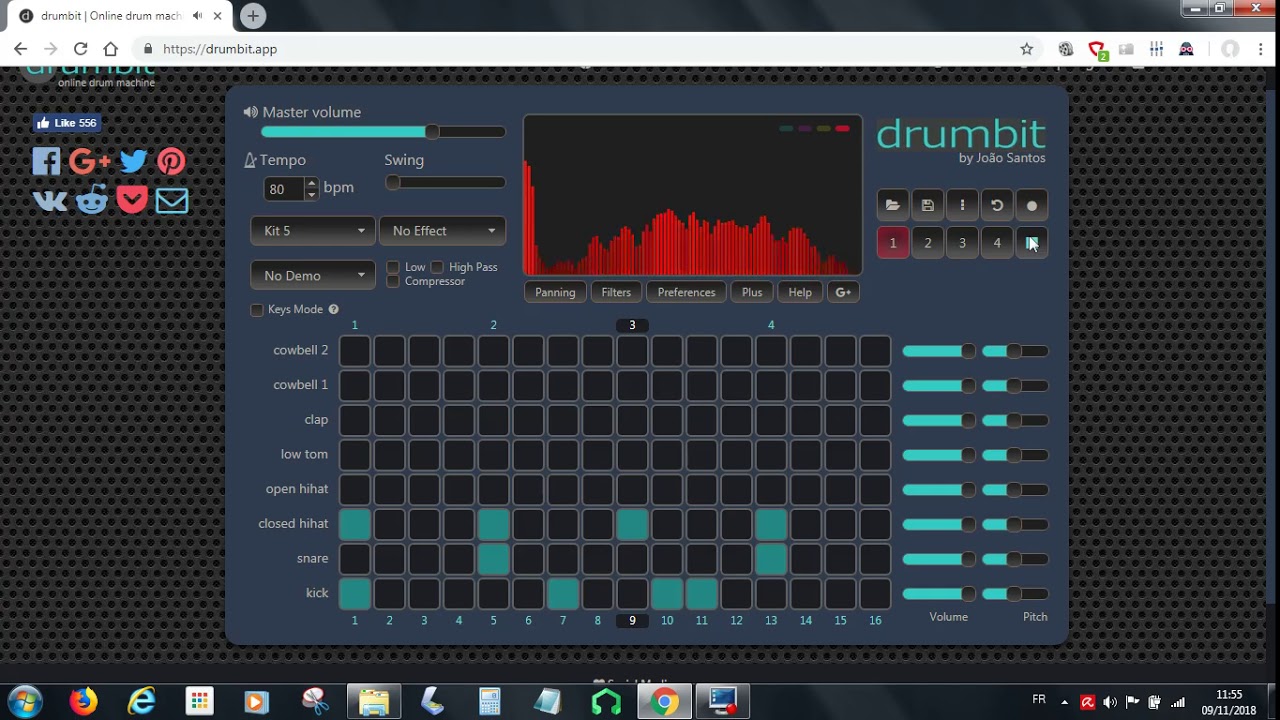This screenshot has width=1280, height=720.
Task: Turn off kick on step 7
Action: [563, 594]
